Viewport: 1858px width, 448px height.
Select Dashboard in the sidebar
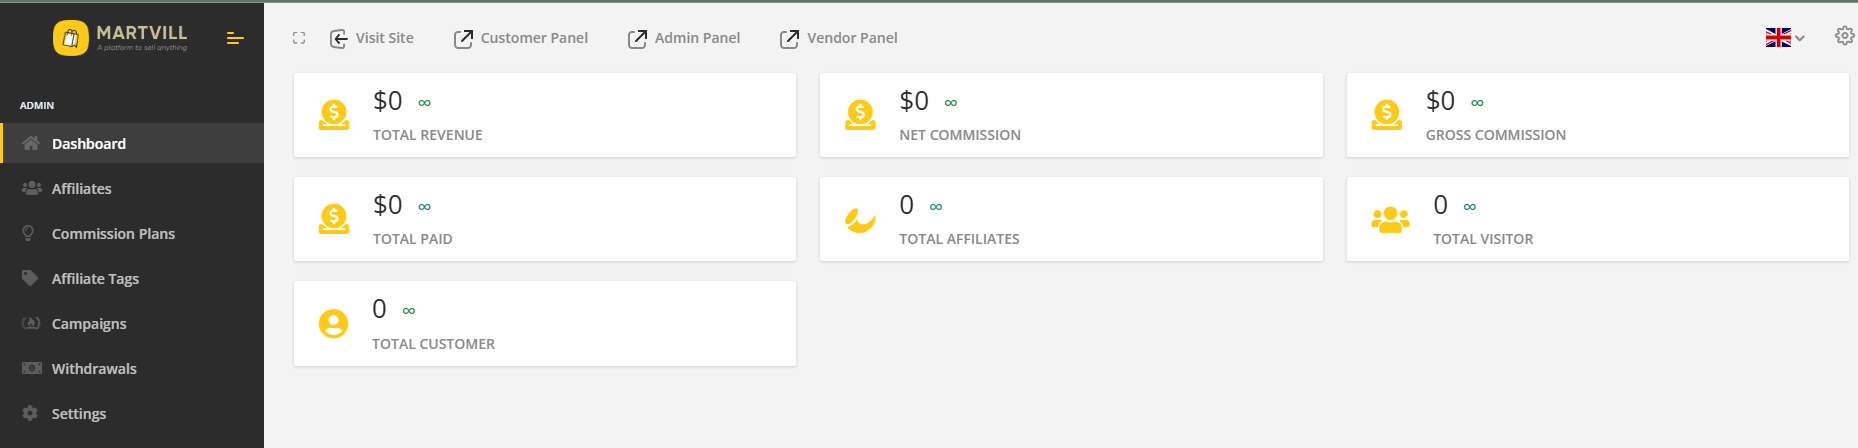pyautogui.click(x=89, y=143)
